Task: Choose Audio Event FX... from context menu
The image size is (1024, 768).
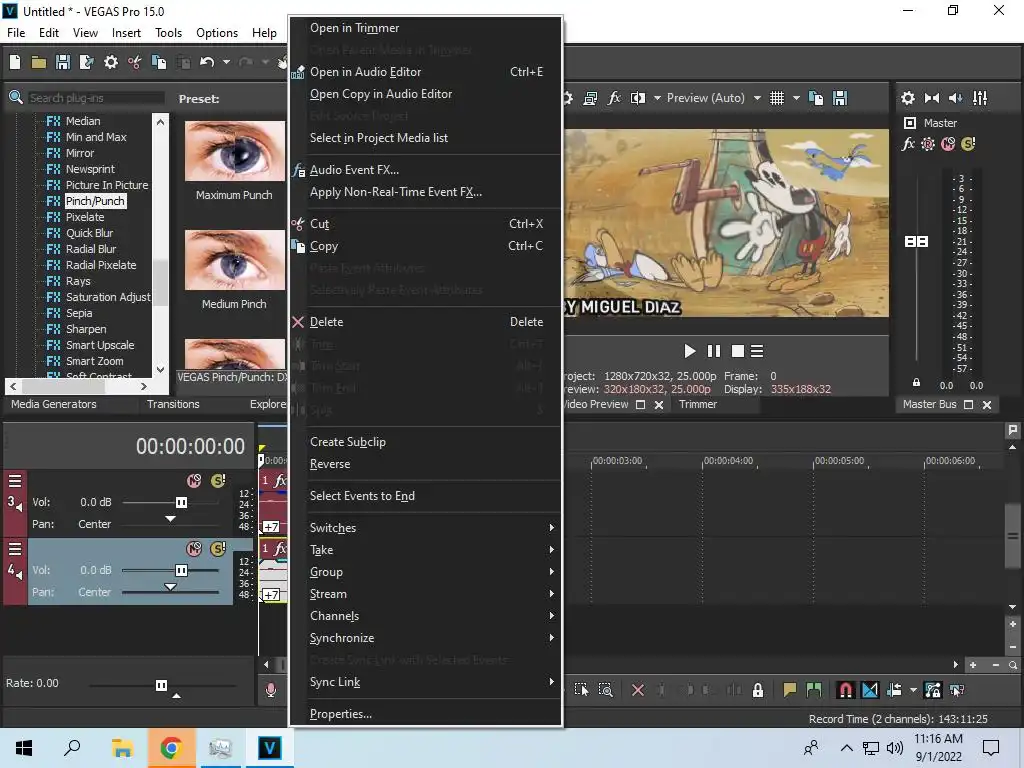Action: click(425, 170)
